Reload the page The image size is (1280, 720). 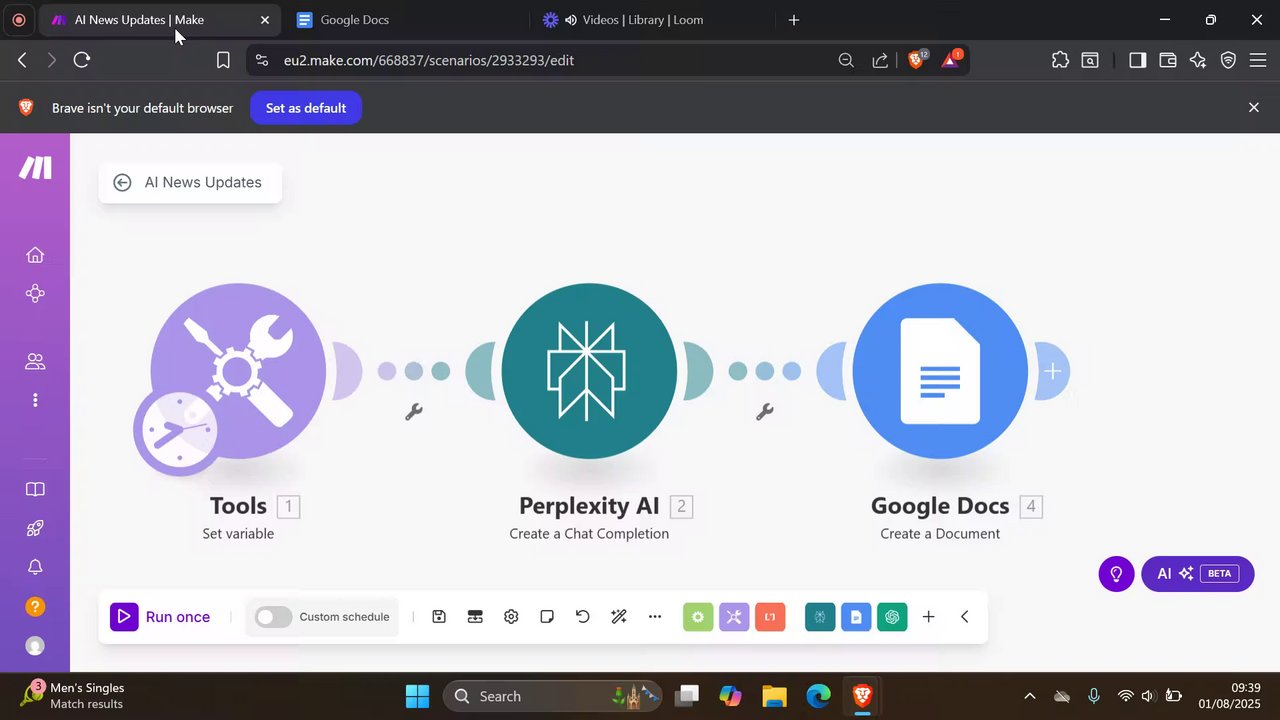click(x=82, y=60)
